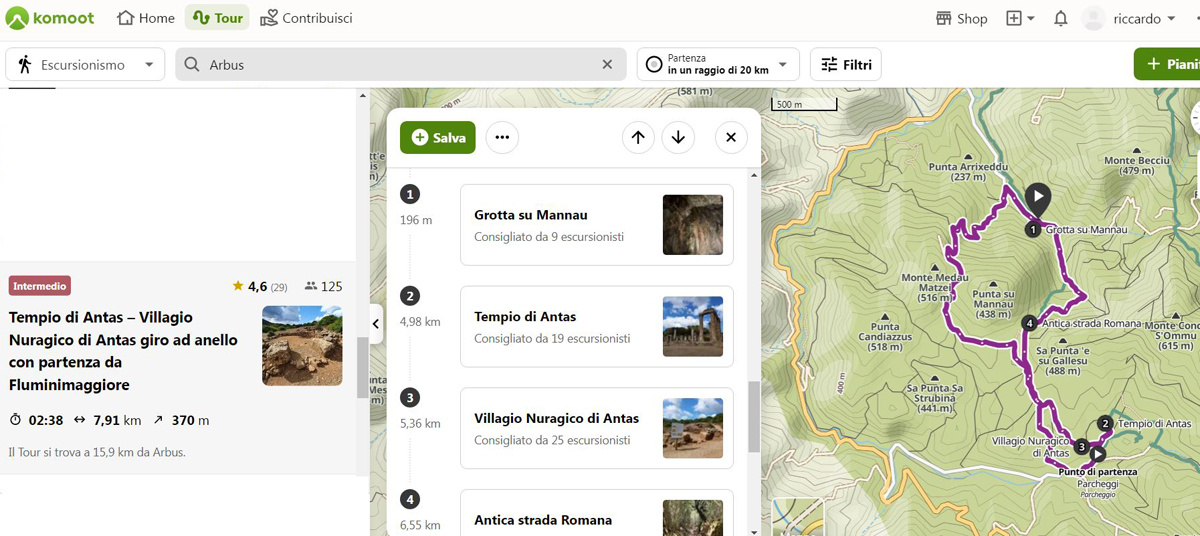Viewport: 1200px width, 536px height.
Task: Go to next tour with down arrow
Action: pos(678,137)
